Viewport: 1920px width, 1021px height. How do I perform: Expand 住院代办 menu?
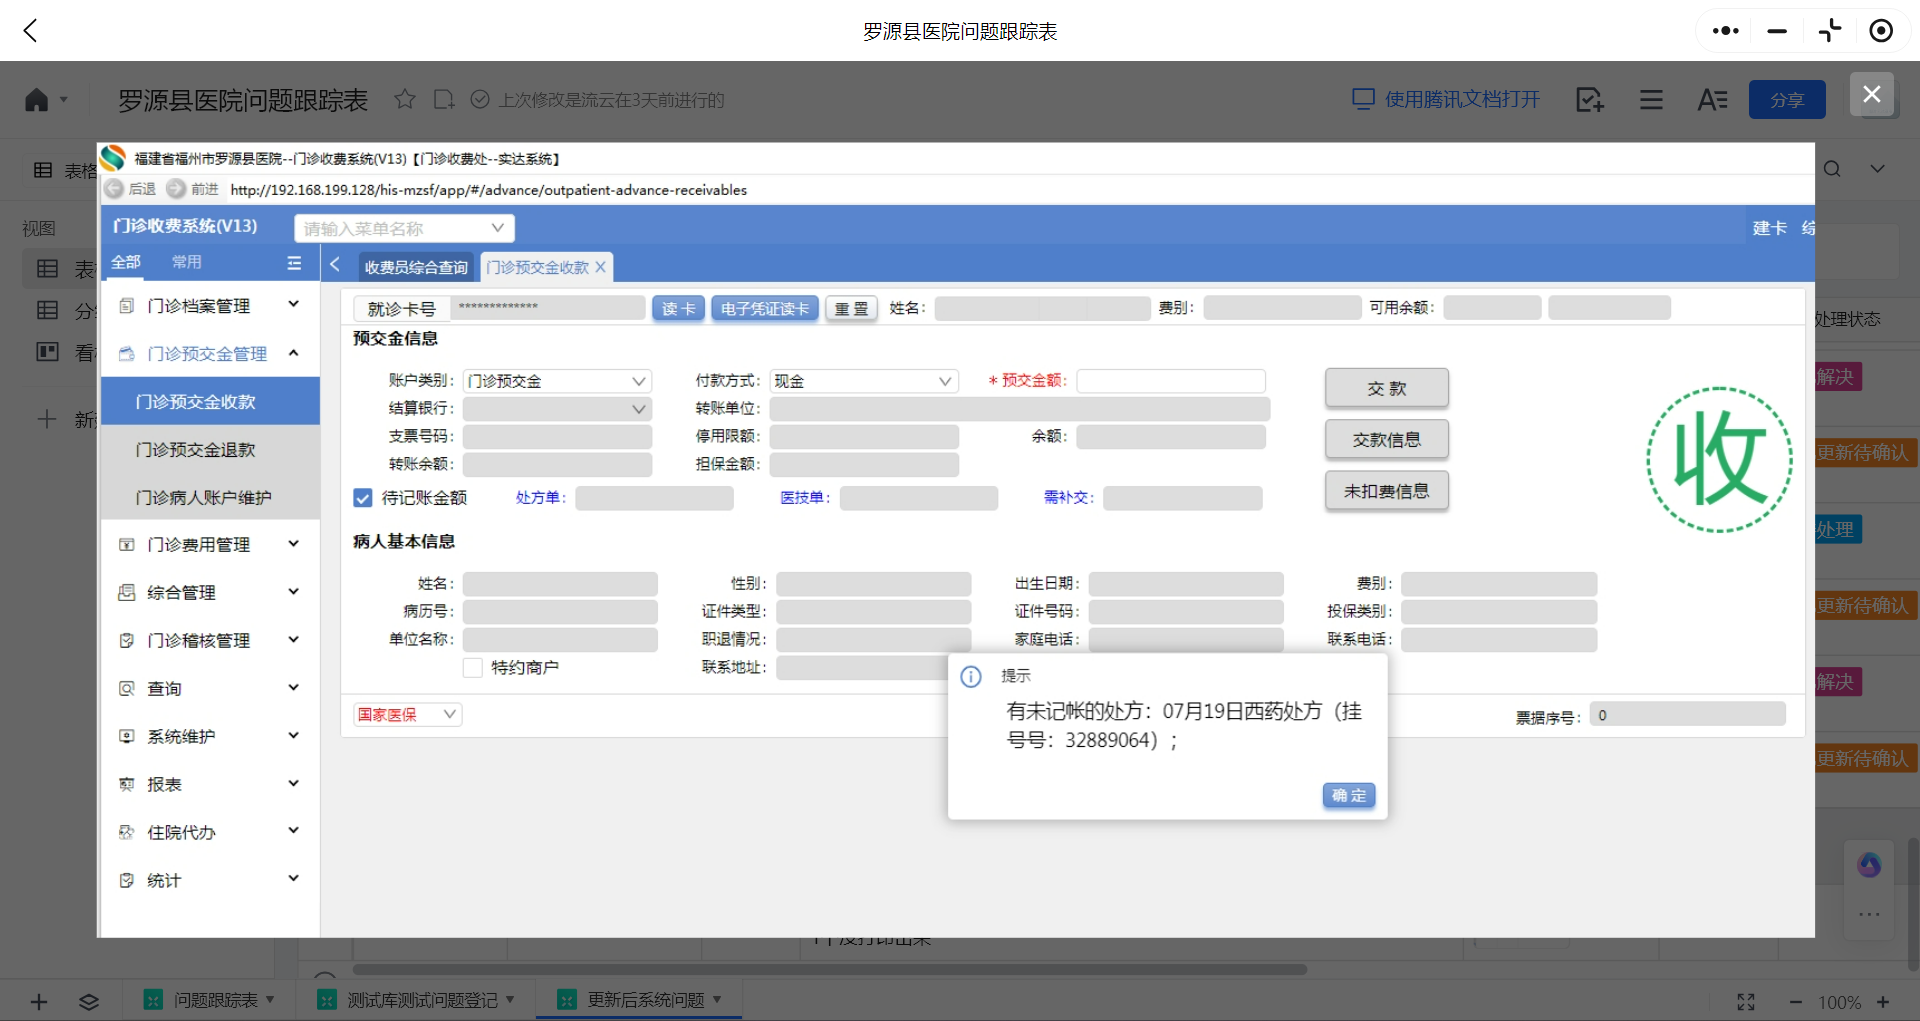[210, 832]
